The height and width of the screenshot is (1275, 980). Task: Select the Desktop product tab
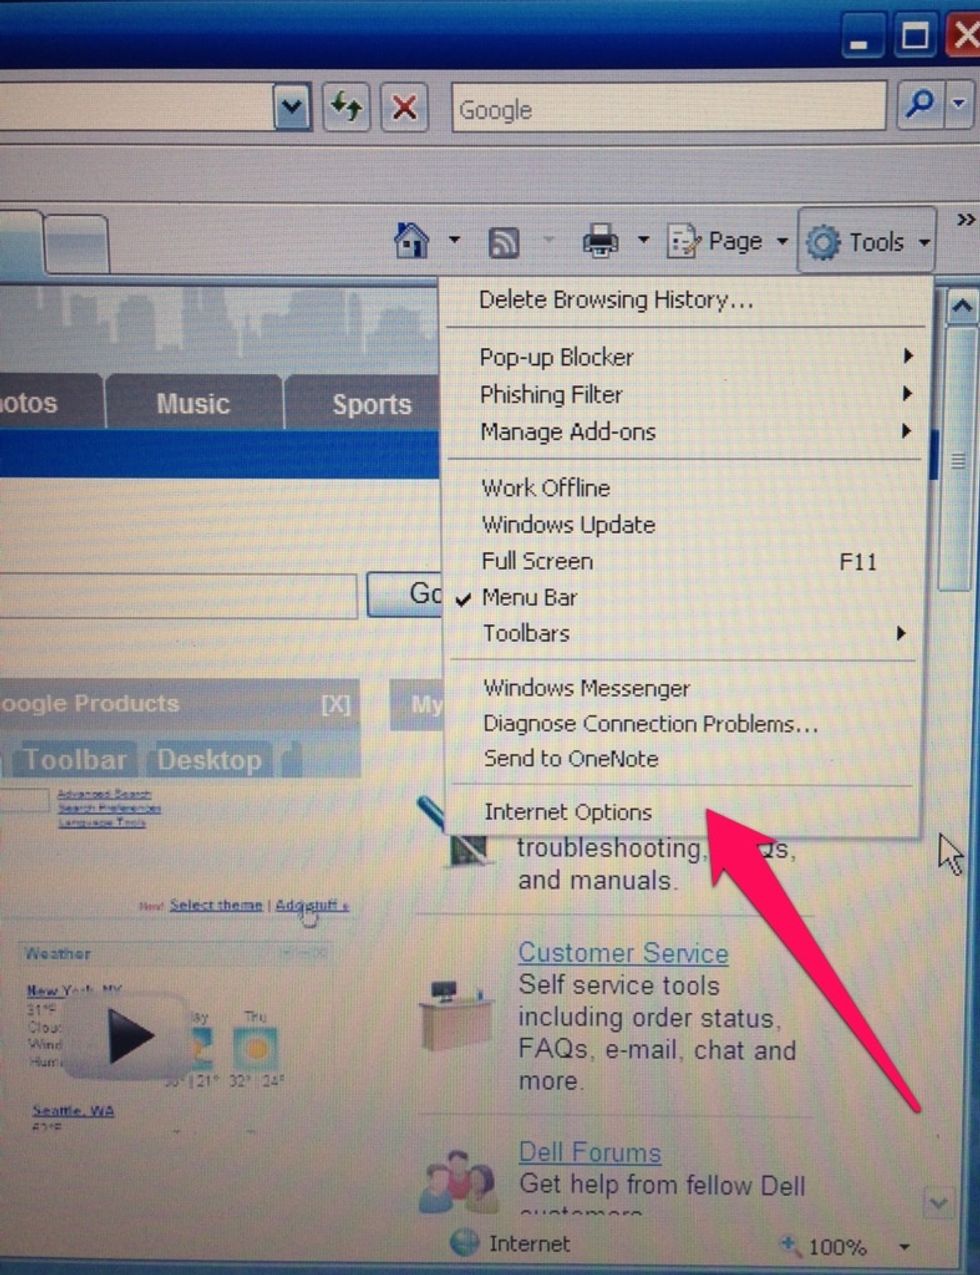(x=210, y=760)
